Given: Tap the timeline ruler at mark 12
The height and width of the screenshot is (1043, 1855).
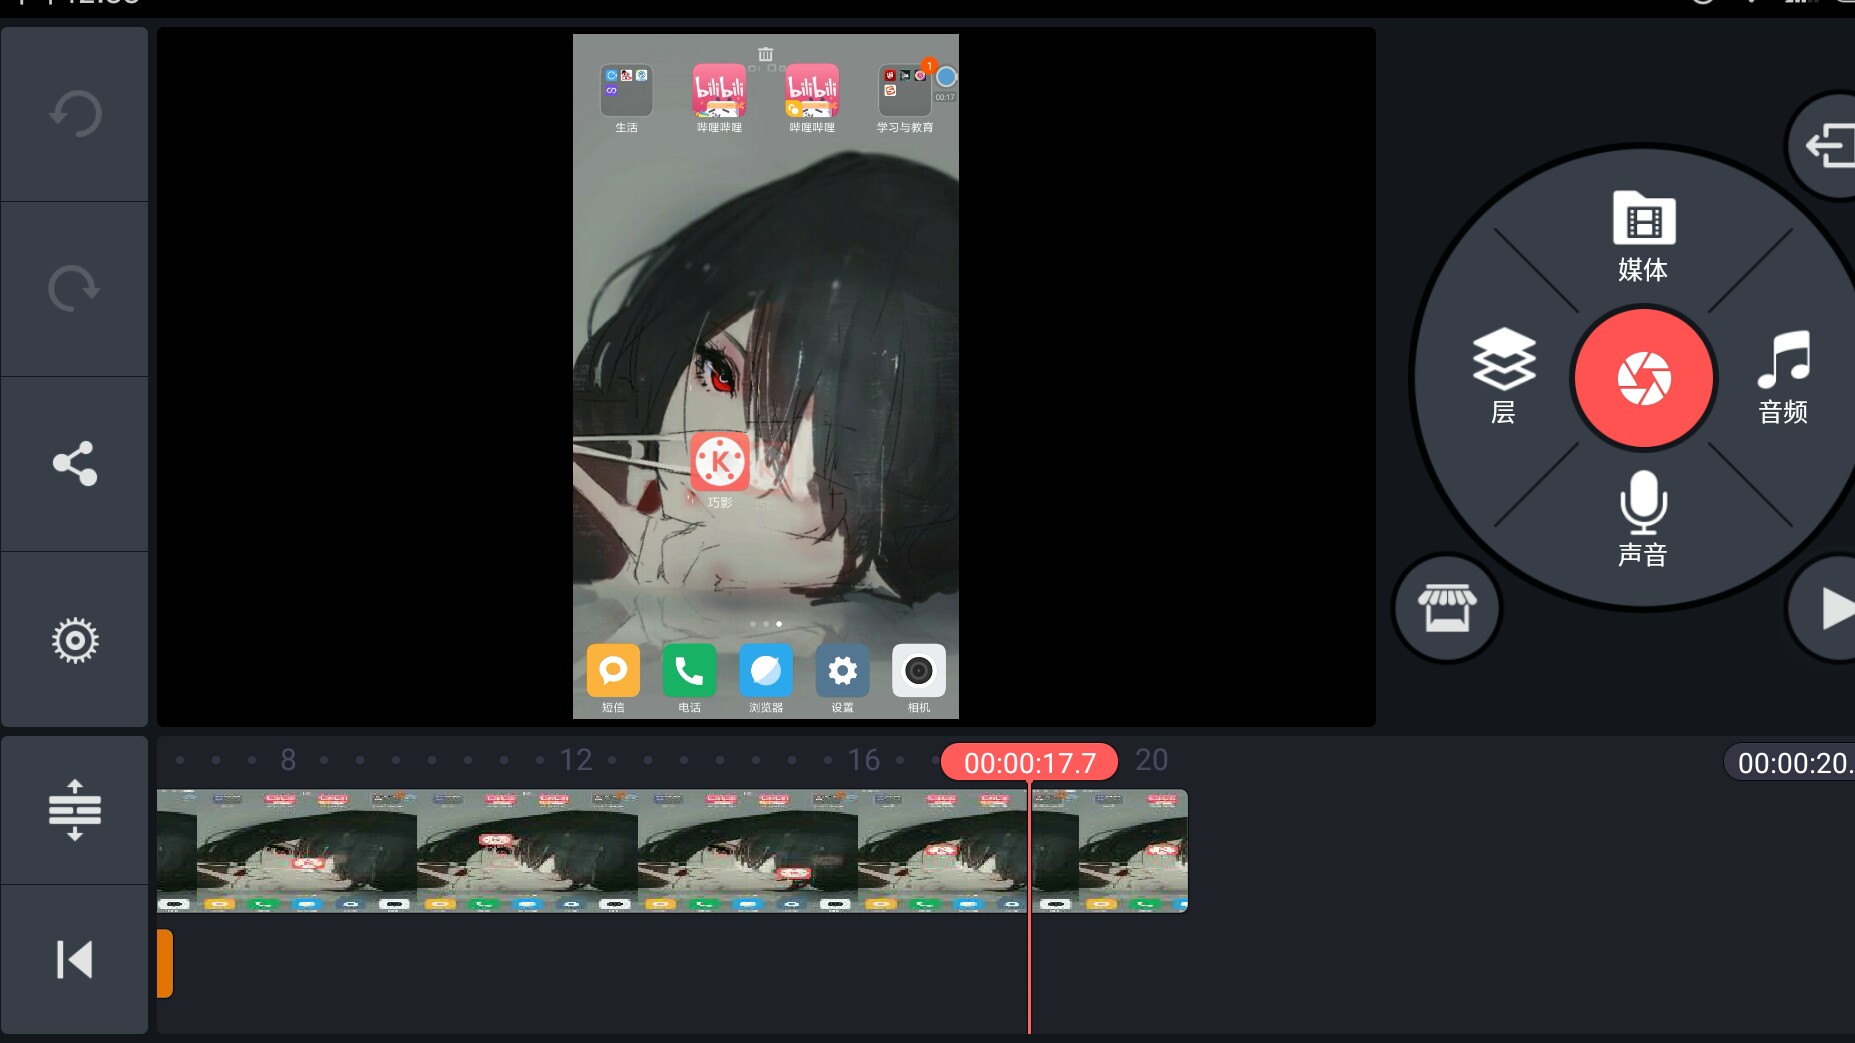Looking at the screenshot, I should pyautogui.click(x=576, y=760).
